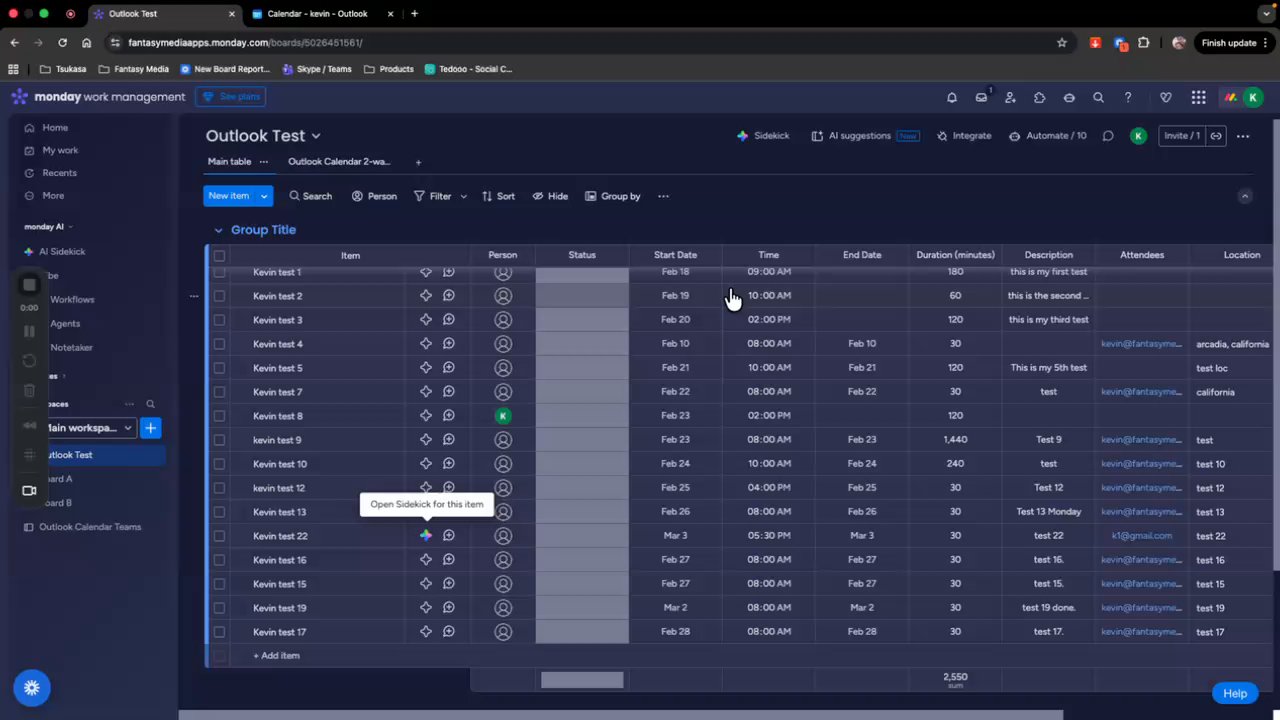Image resolution: width=1280 pixels, height=720 pixels.
Task: Set status color cell for Kevin test 17
Action: (x=582, y=632)
